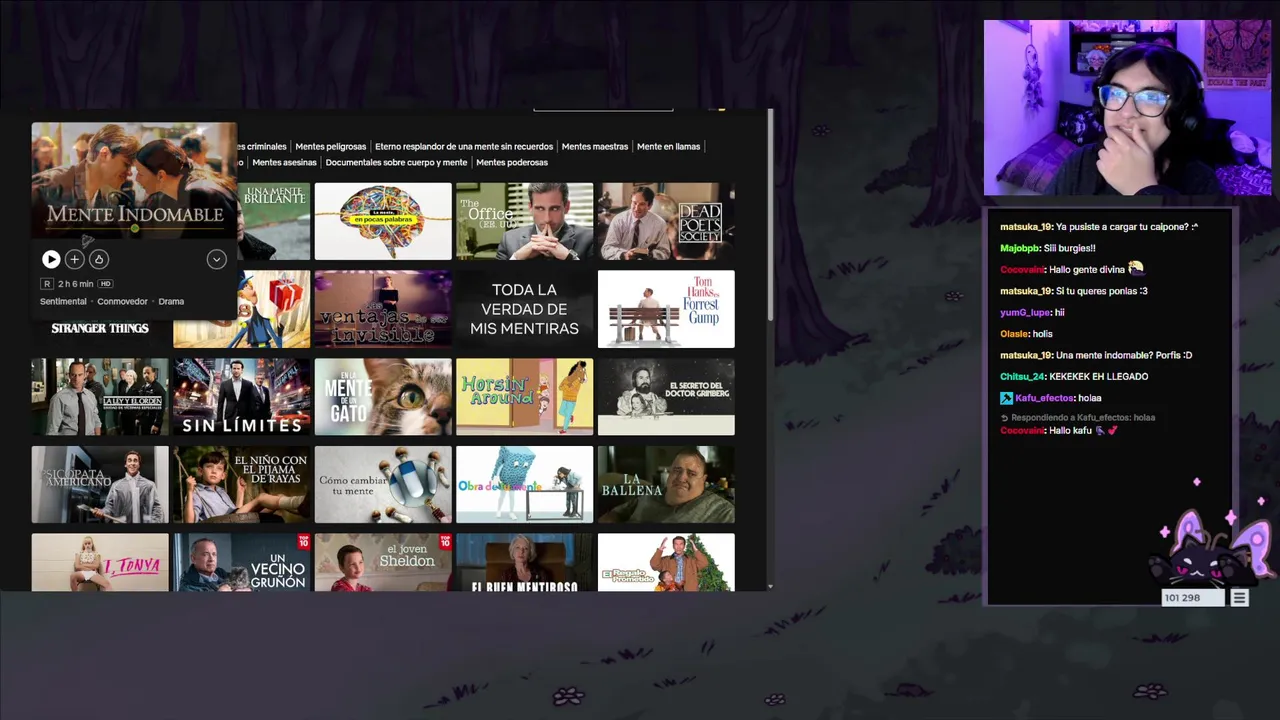The image size is (1280, 720).
Task: Open the Mentes maestras category
Action: (x=595, y=146)
